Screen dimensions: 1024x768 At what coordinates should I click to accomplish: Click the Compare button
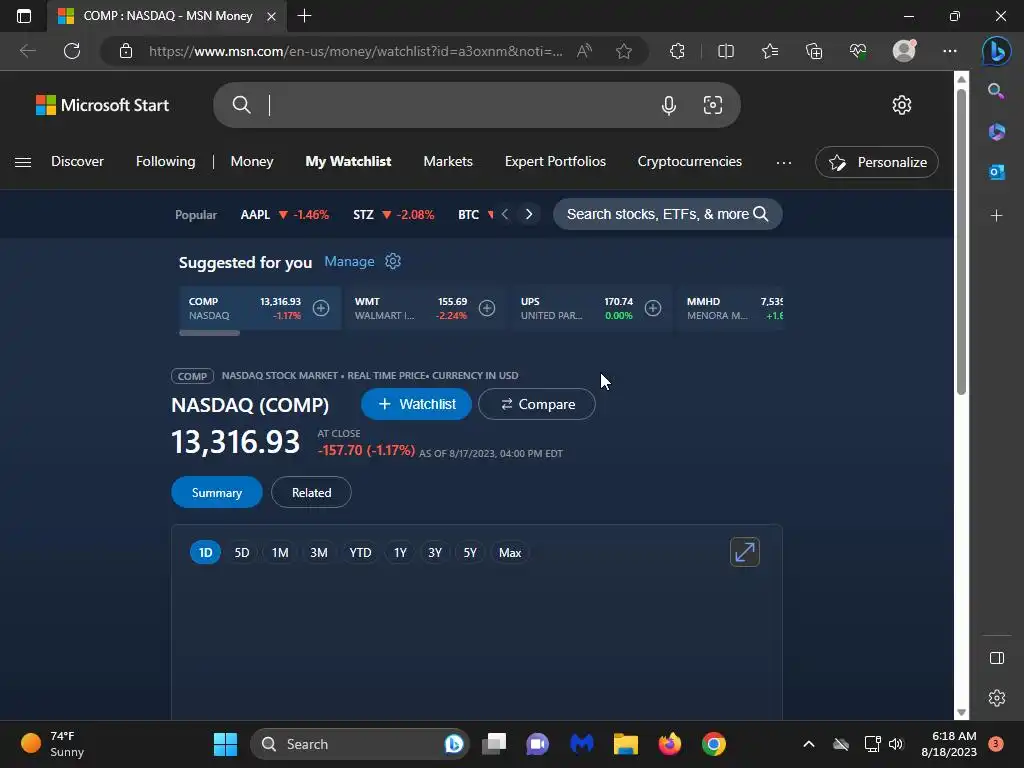pos(537,404)
